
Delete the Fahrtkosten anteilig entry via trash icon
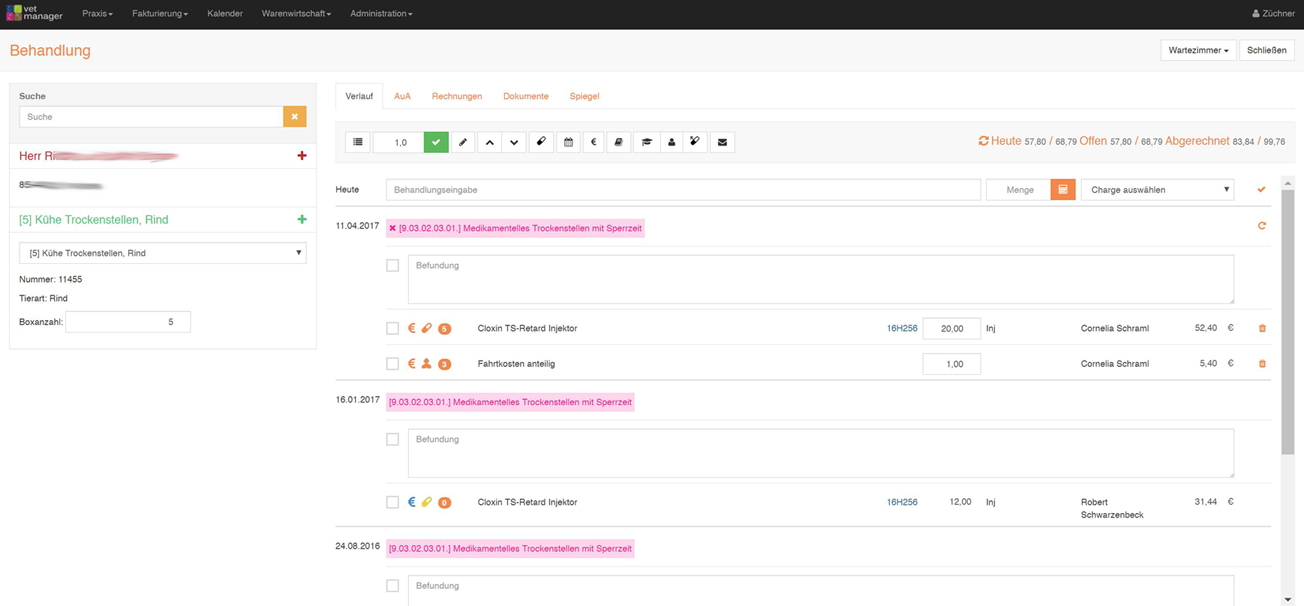[x=1261, y=364]
